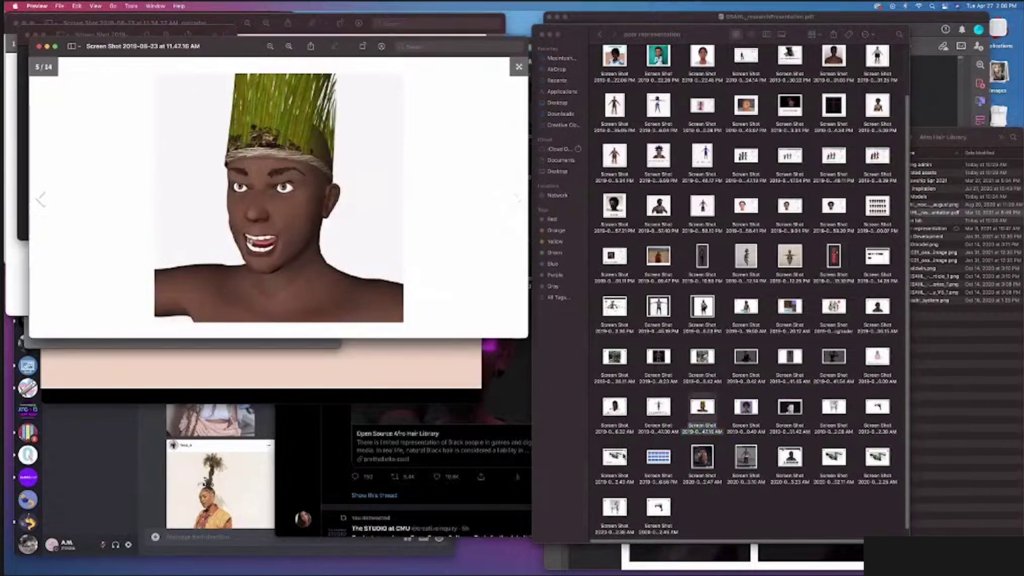Switch Finder to list view

(x=751, y=35)
